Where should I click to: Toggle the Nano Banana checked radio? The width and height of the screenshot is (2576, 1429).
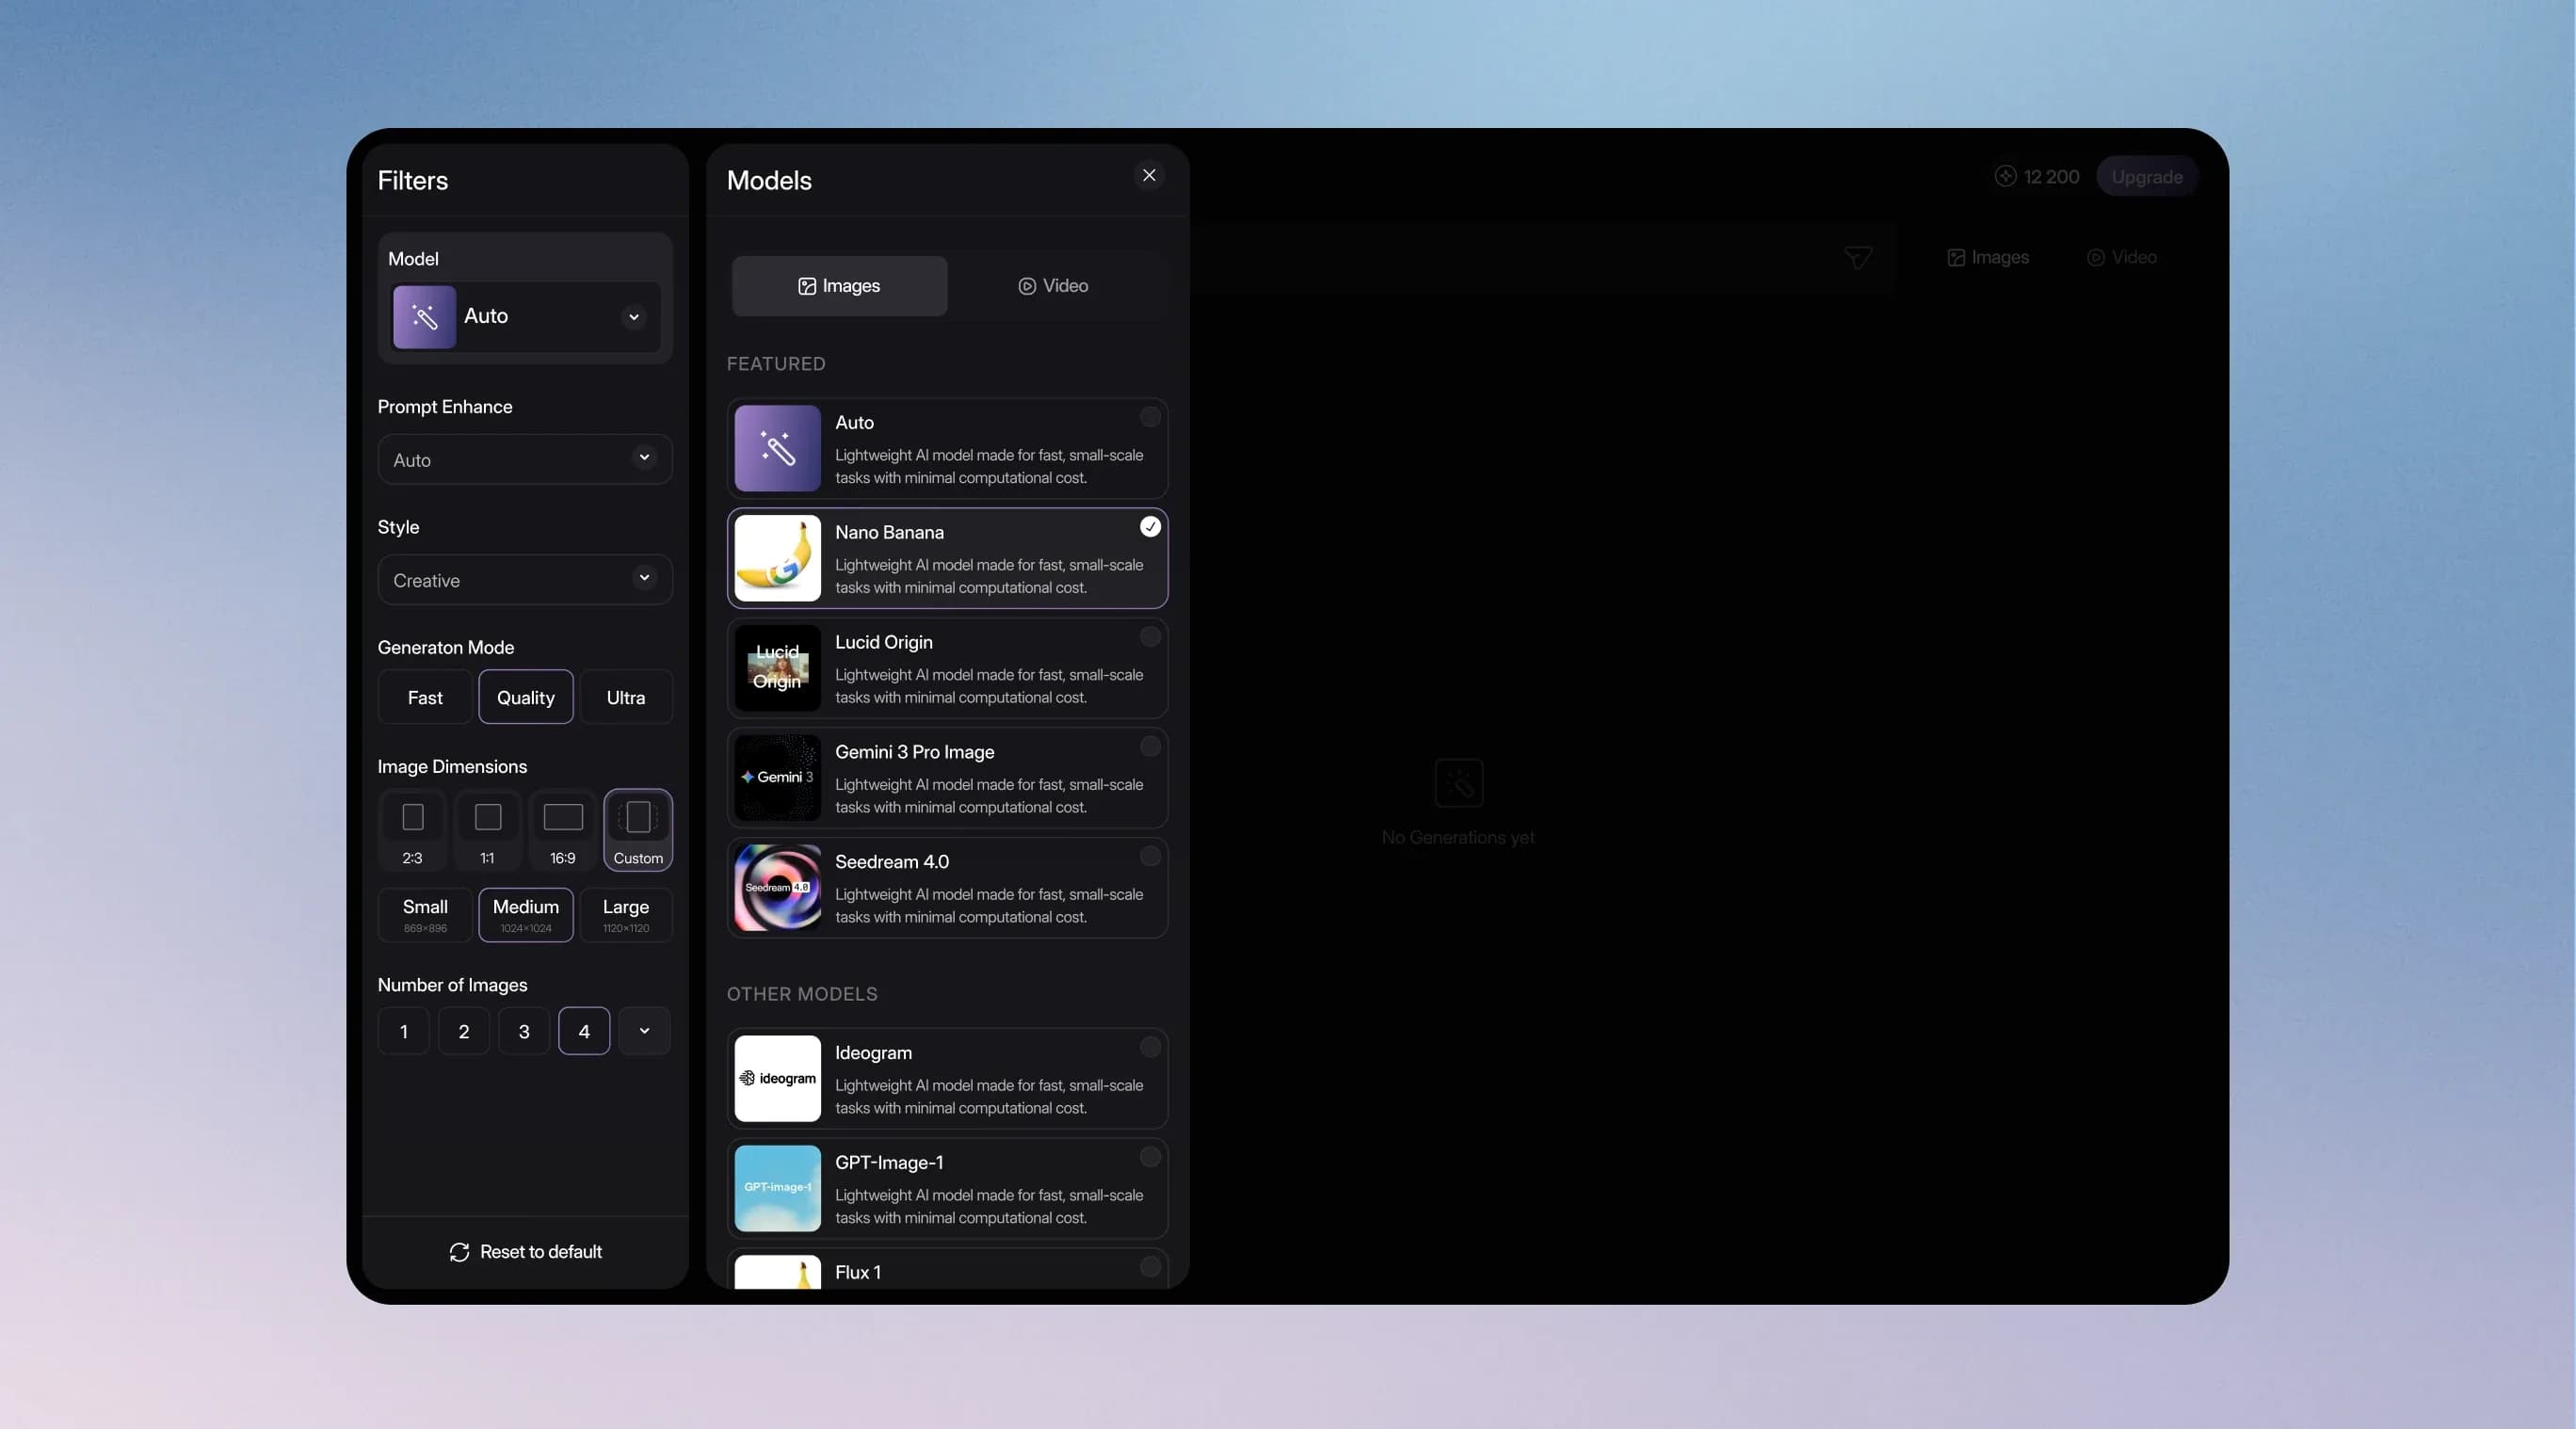1150,527
